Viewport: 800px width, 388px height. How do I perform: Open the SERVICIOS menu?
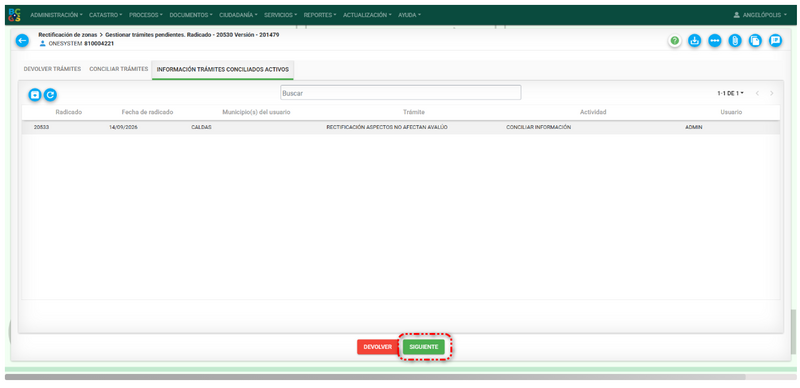point(281,15)
